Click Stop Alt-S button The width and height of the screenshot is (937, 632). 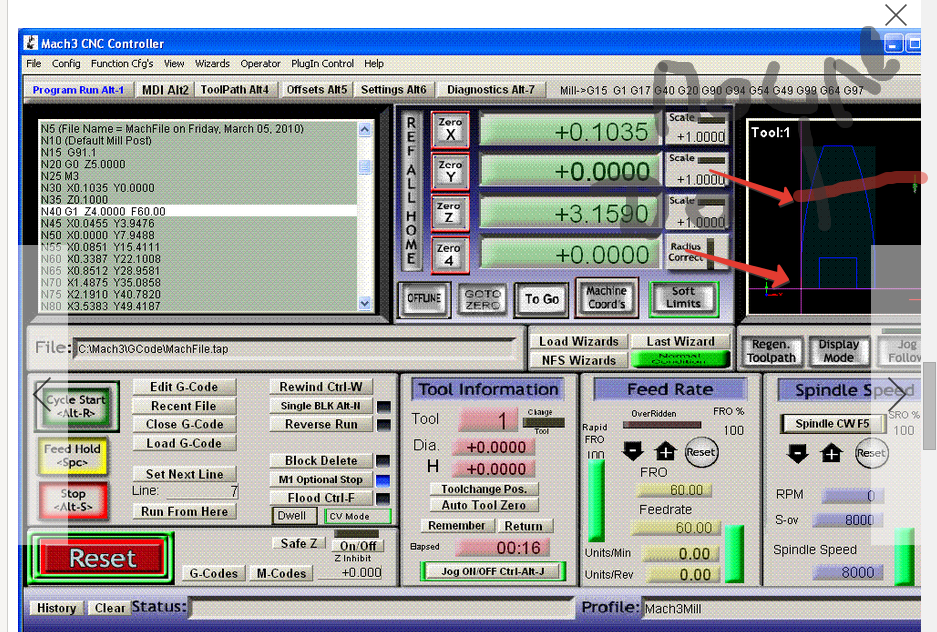click(x=73, y=500)
